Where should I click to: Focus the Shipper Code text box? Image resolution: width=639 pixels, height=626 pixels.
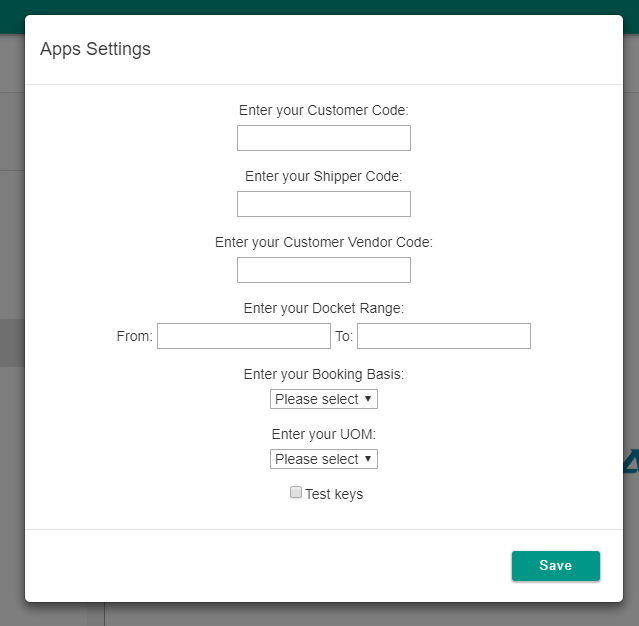pyautogui.click(x=324, y=204)
